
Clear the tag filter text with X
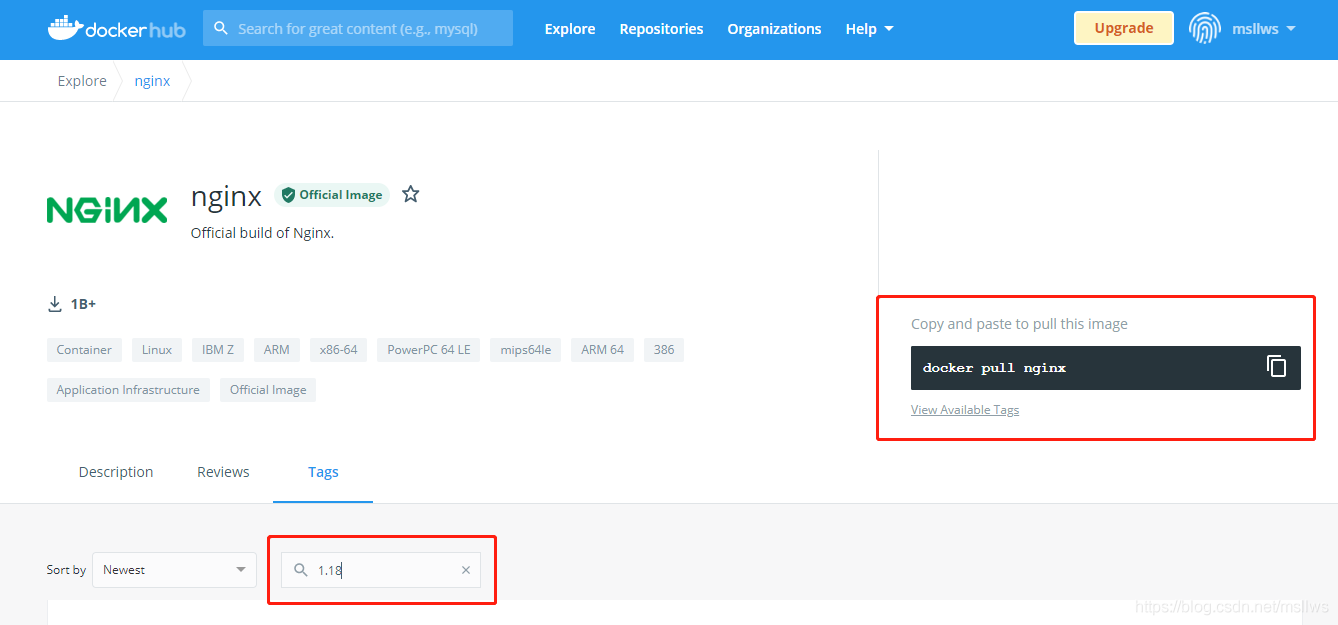click(465, 570)
